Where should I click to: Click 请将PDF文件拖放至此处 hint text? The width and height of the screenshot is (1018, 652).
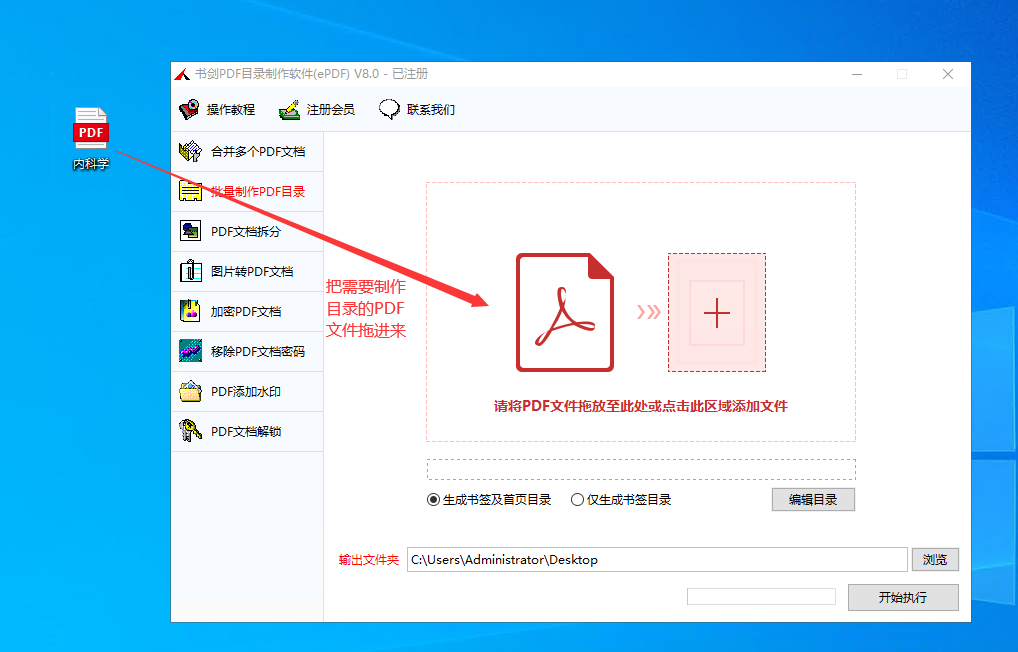click(641, 407)
